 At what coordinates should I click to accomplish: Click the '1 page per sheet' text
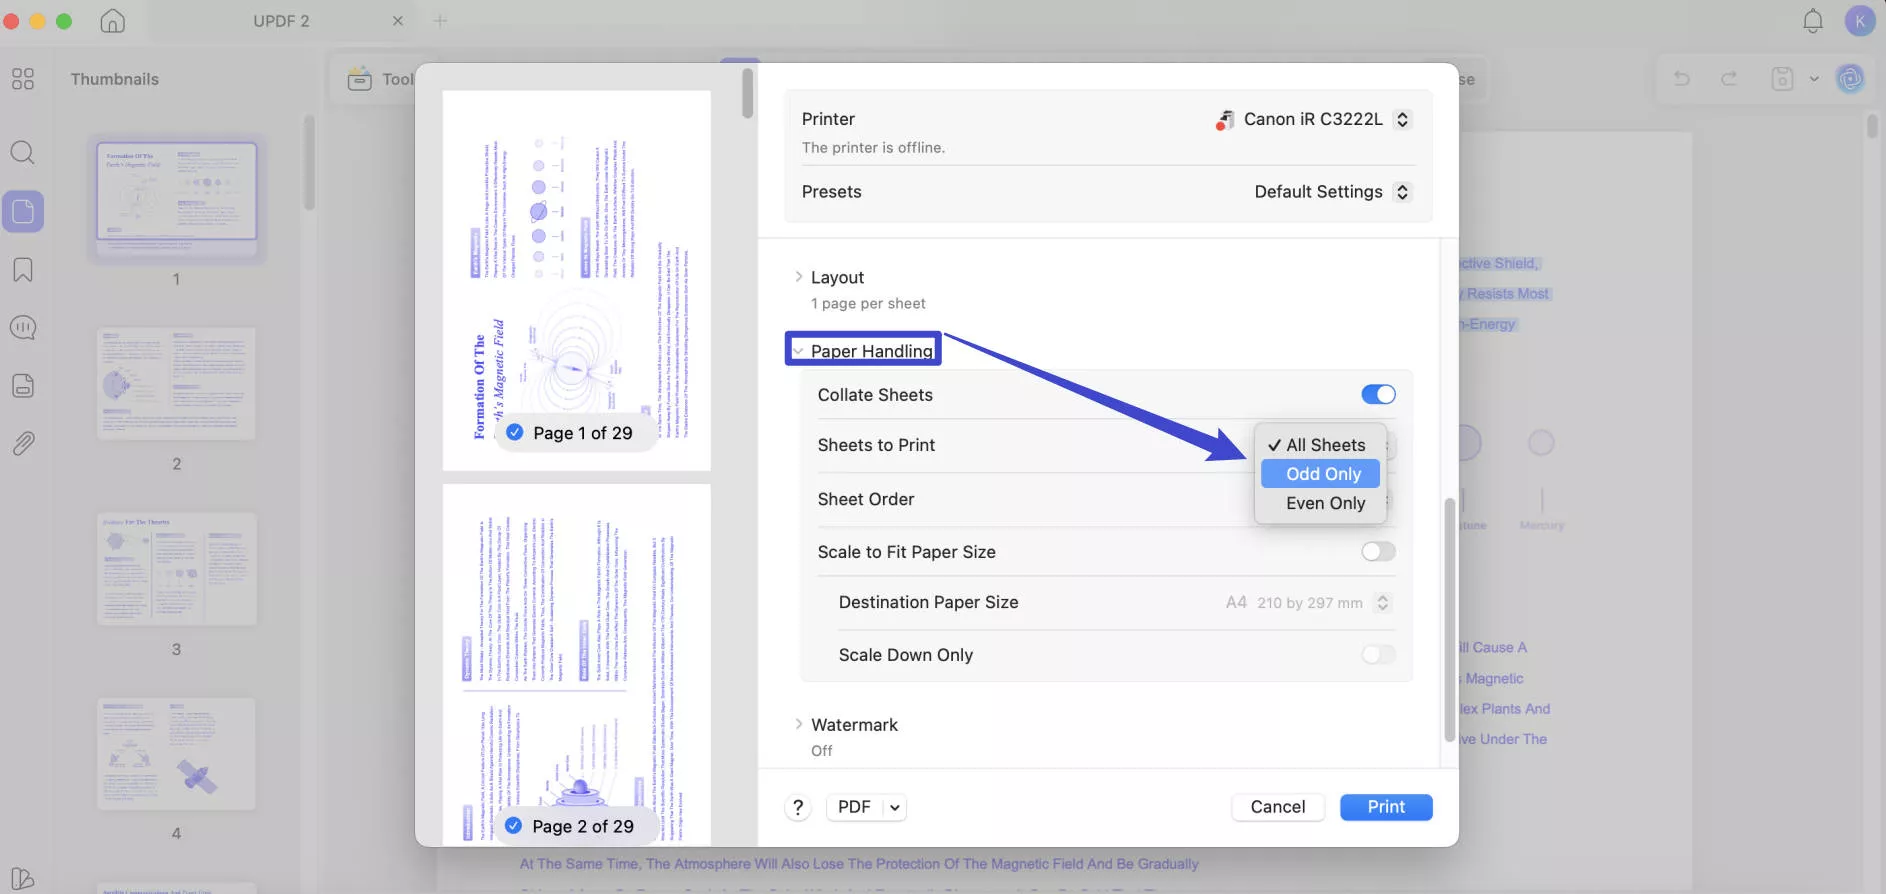[x=868, y=304]
